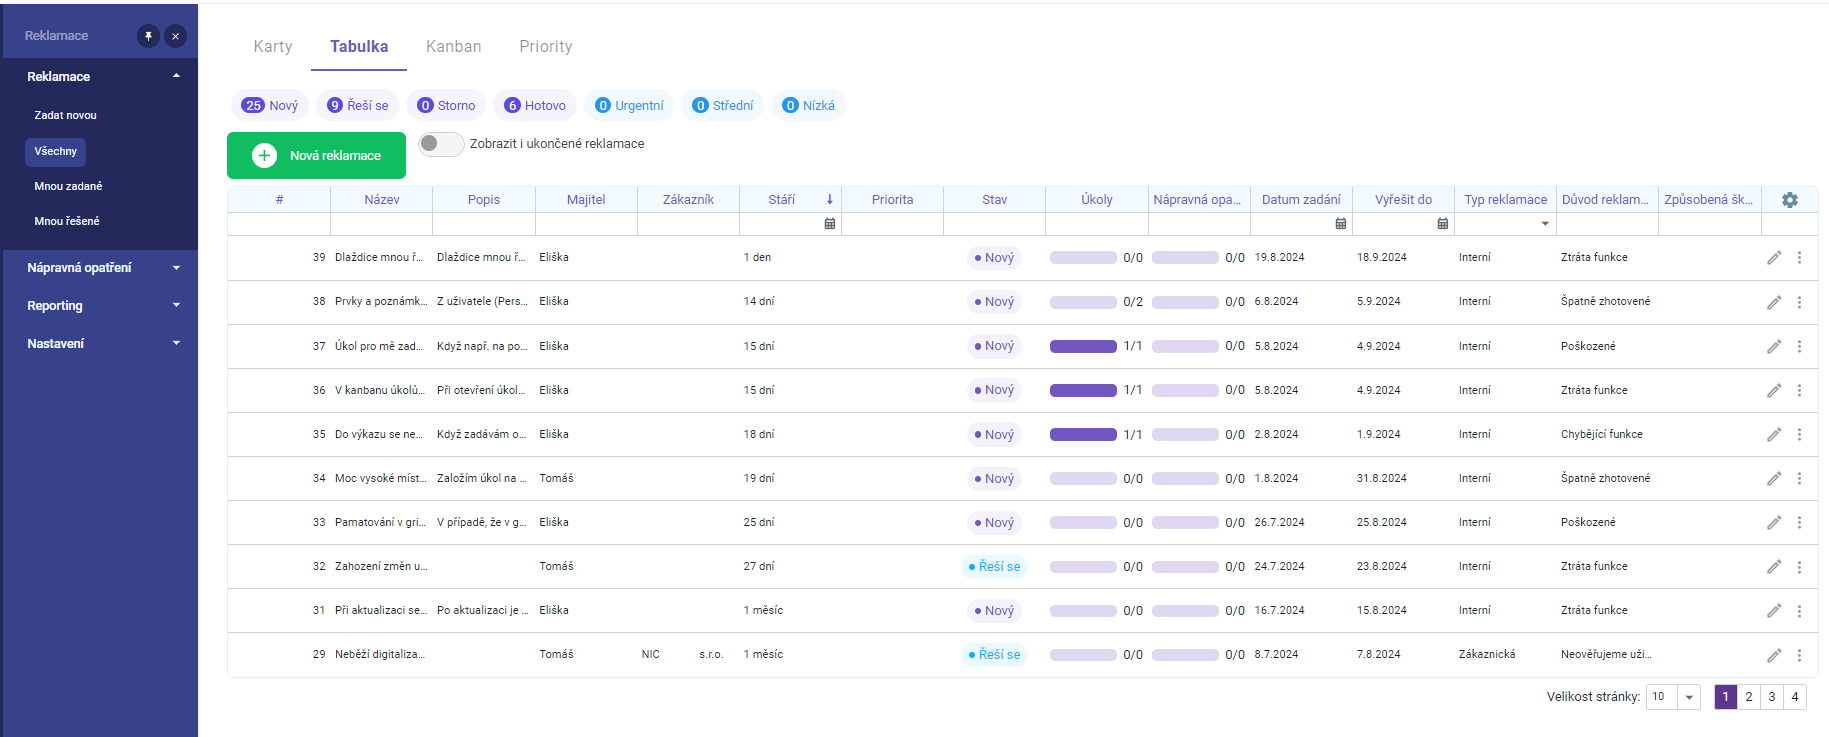Viewport: 1829px width, 737px height.
Task: Toggle the Urgentní priority filter chip
Action: (629, 105)
